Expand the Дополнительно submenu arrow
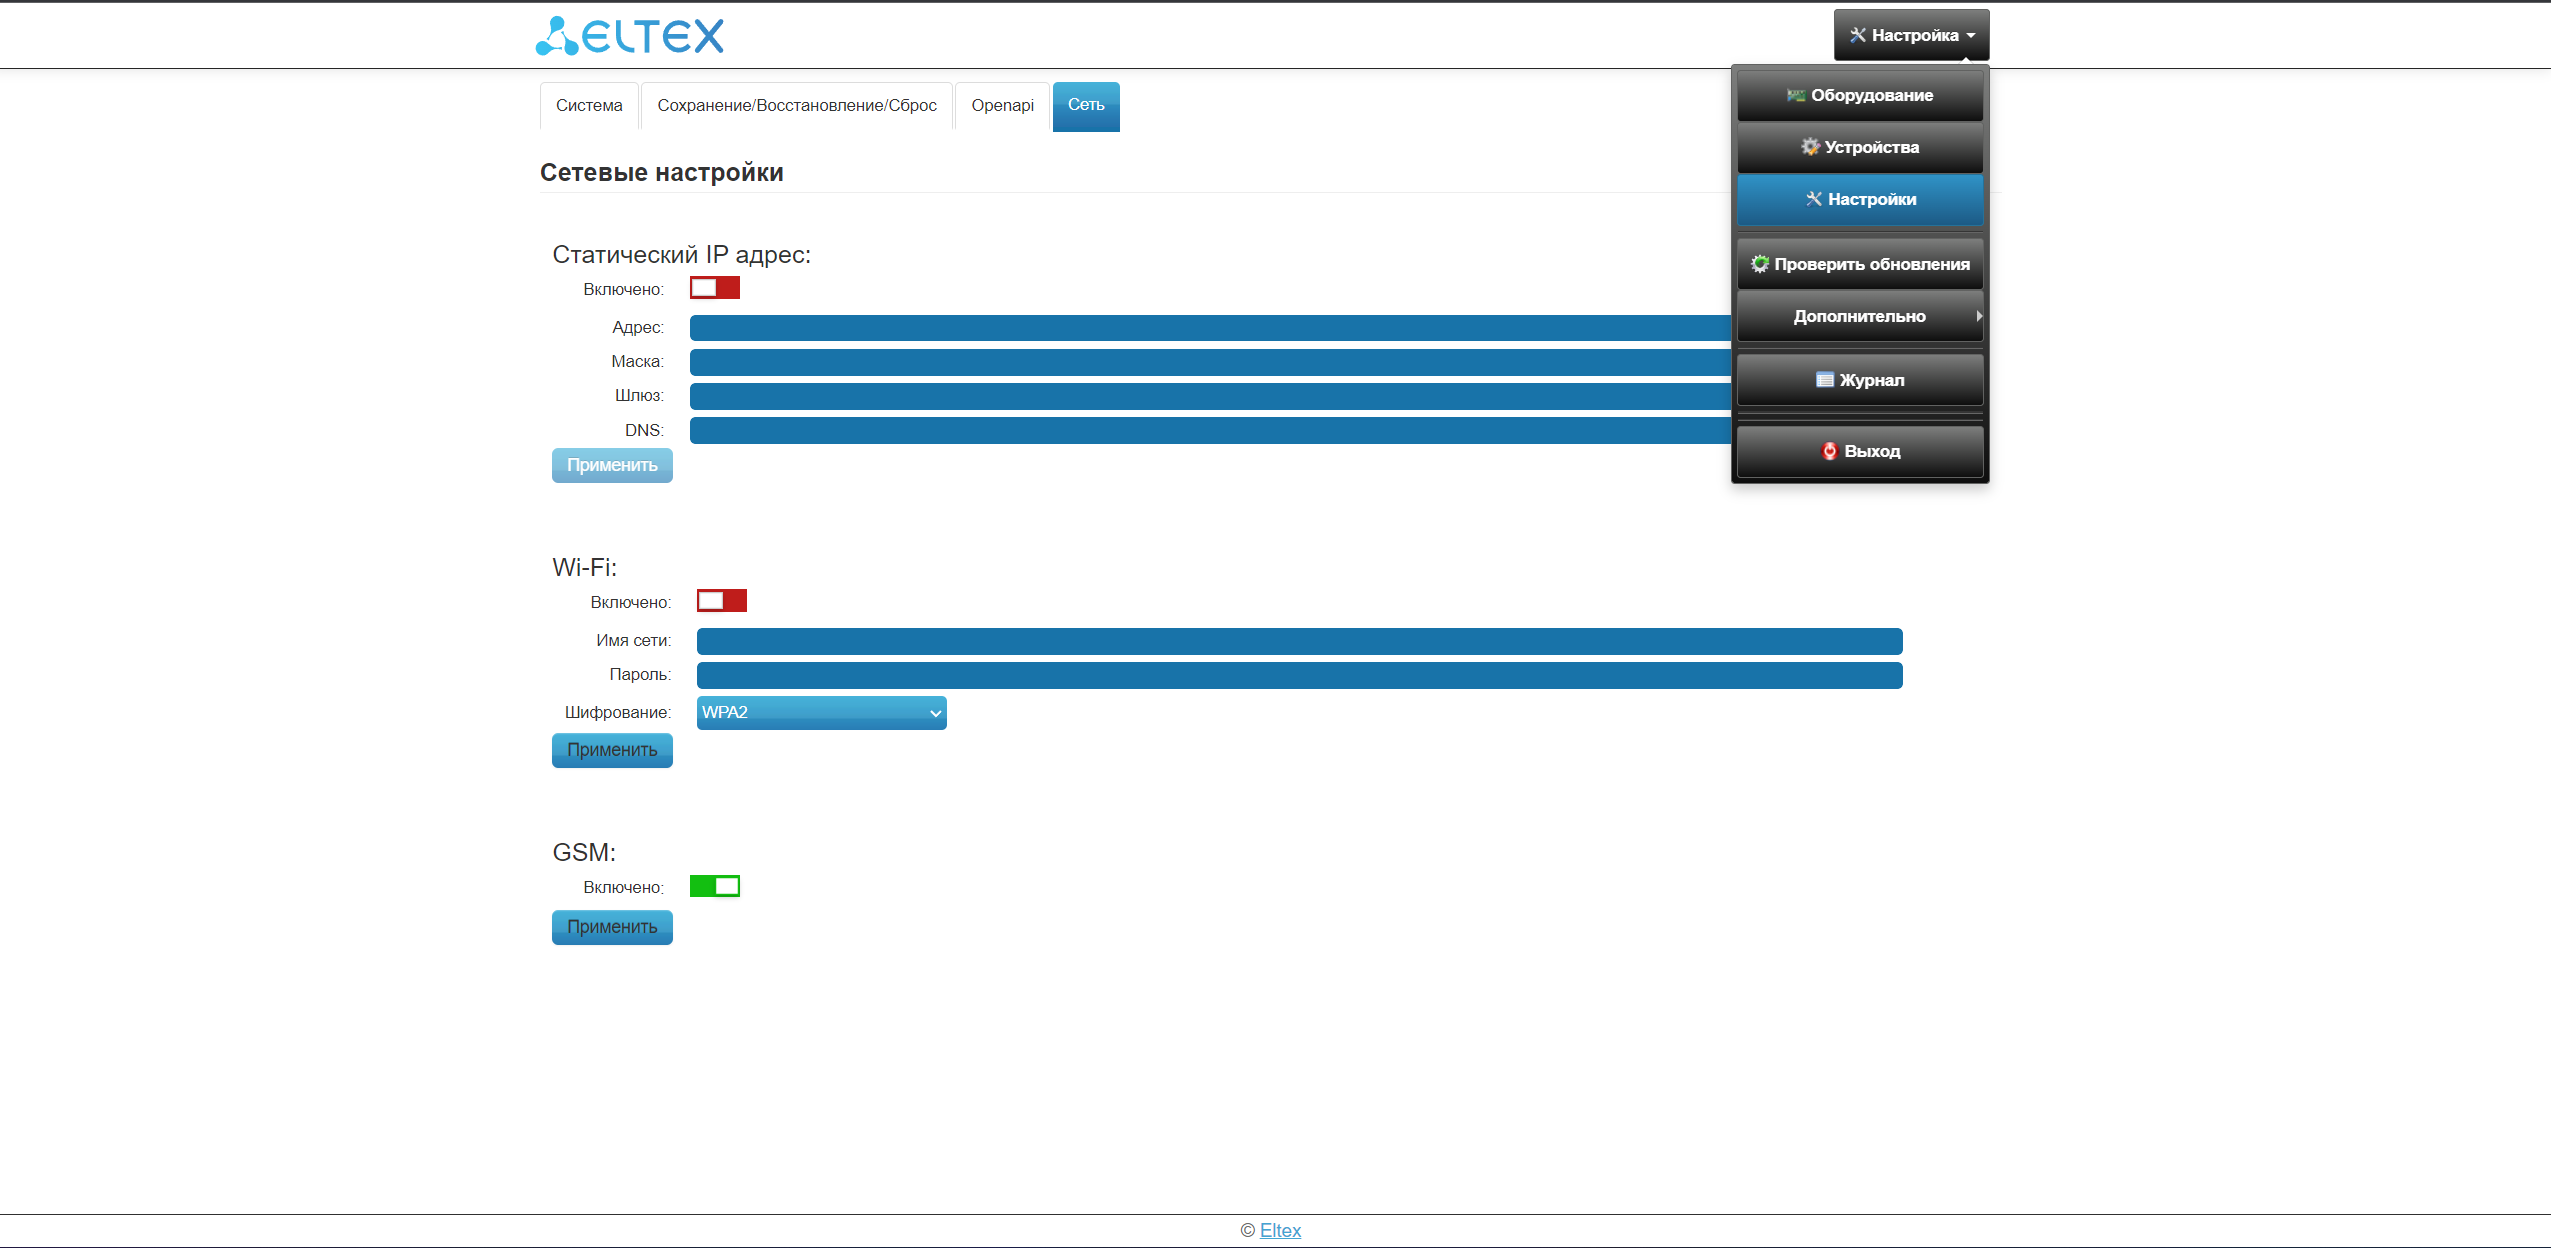 [x=1978, y=317]
